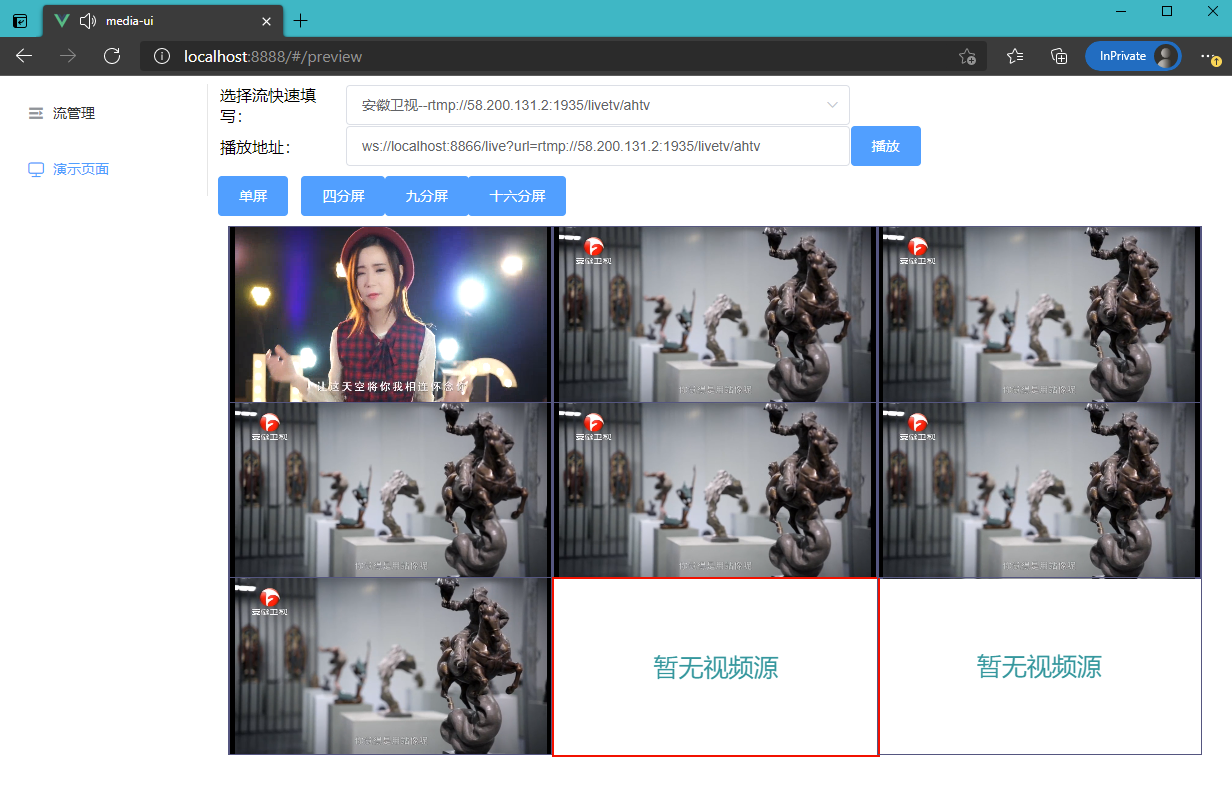The width and height of the screenshot is (1232, 808).
Task: Switch to 四分屏 layout
Action: (x=343, y=196)
